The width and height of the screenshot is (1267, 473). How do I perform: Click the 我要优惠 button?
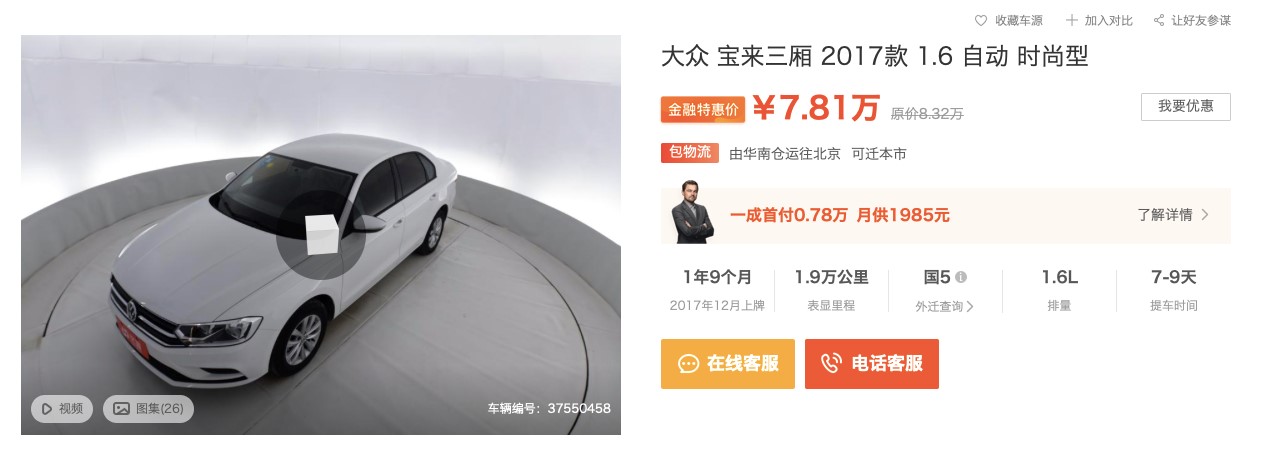point(1185,107)
